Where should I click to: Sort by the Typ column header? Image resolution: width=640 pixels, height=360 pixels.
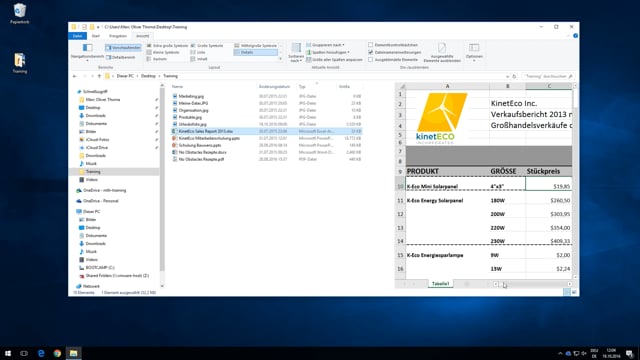pyautogui.click(x=302, y=87)
